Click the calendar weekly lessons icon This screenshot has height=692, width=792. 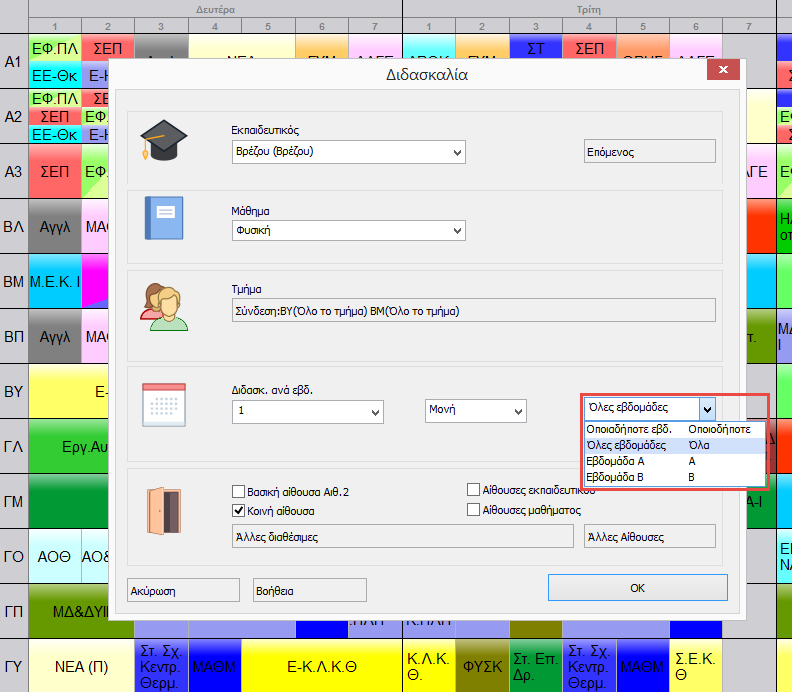tap(163, 403)
